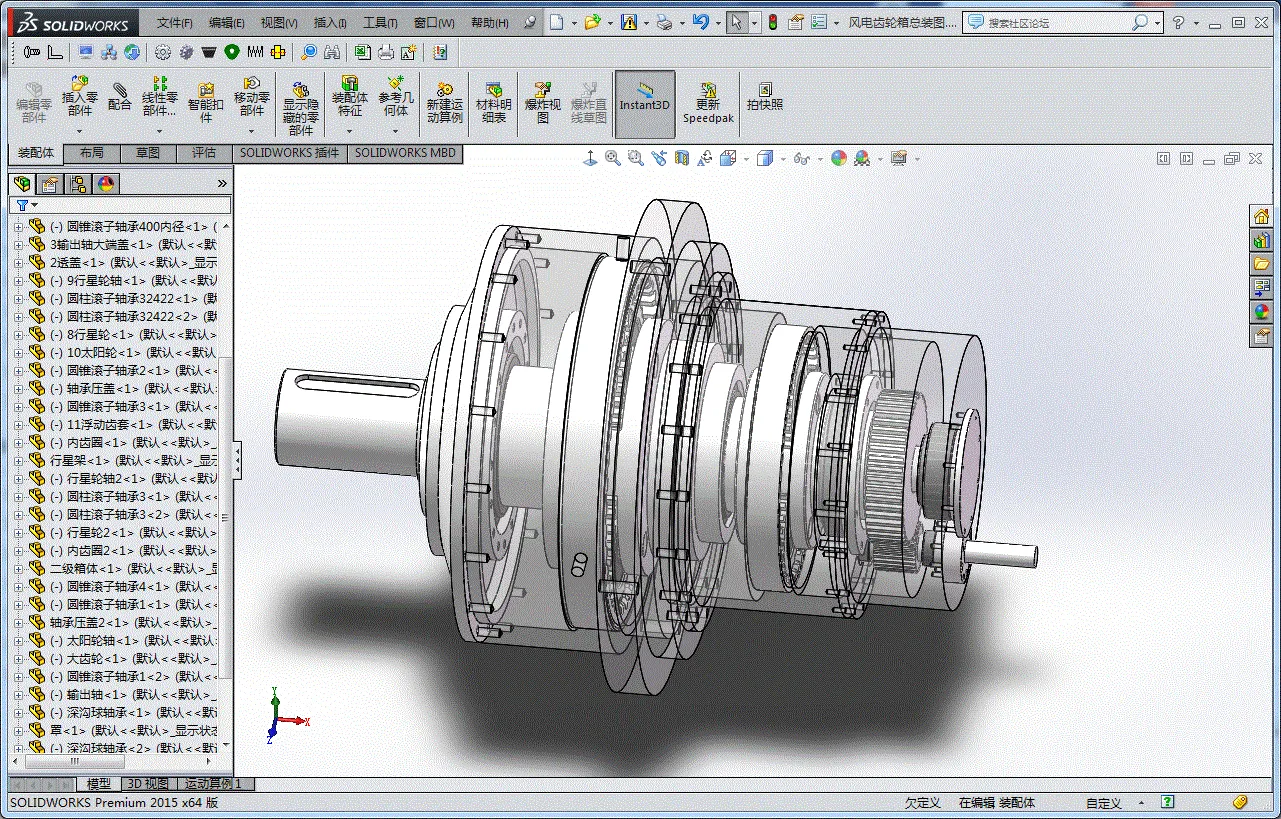
Task: Click the Undo arrow icon
Action: click(x=700, y=22)
